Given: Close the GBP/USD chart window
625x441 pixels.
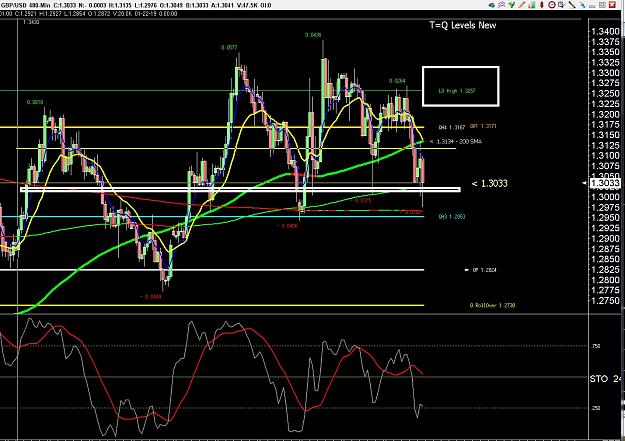Looking at the screenshot, I should (x=612, y=5).
